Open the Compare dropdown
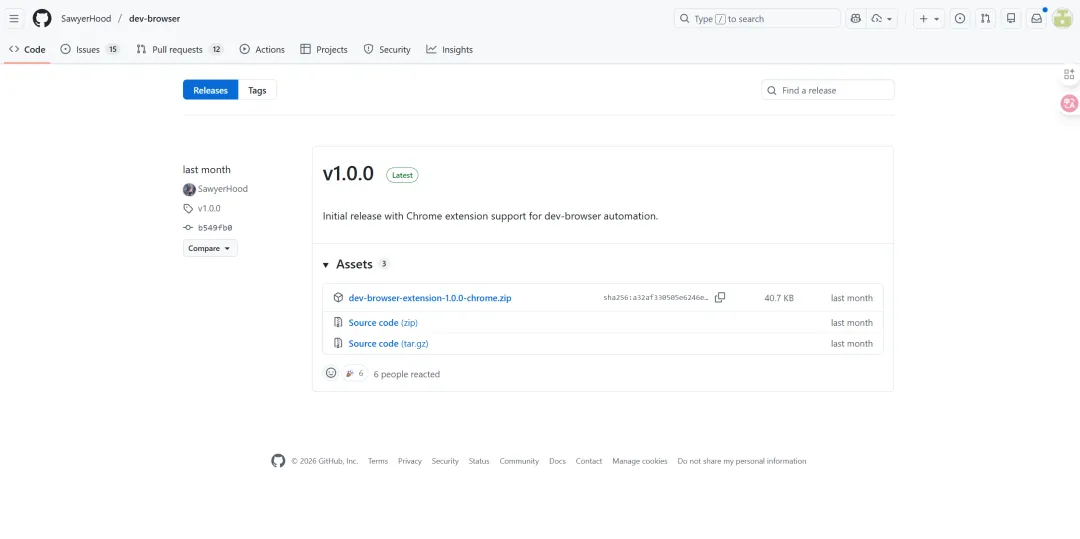Viewport: 1080px width, 539px height. tap(210, 248)
